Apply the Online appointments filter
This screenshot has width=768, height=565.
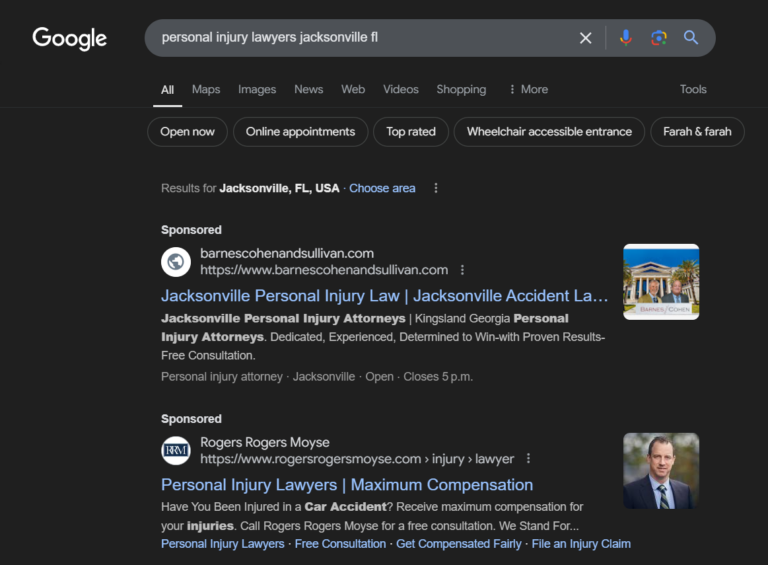(x=300, y=132)
